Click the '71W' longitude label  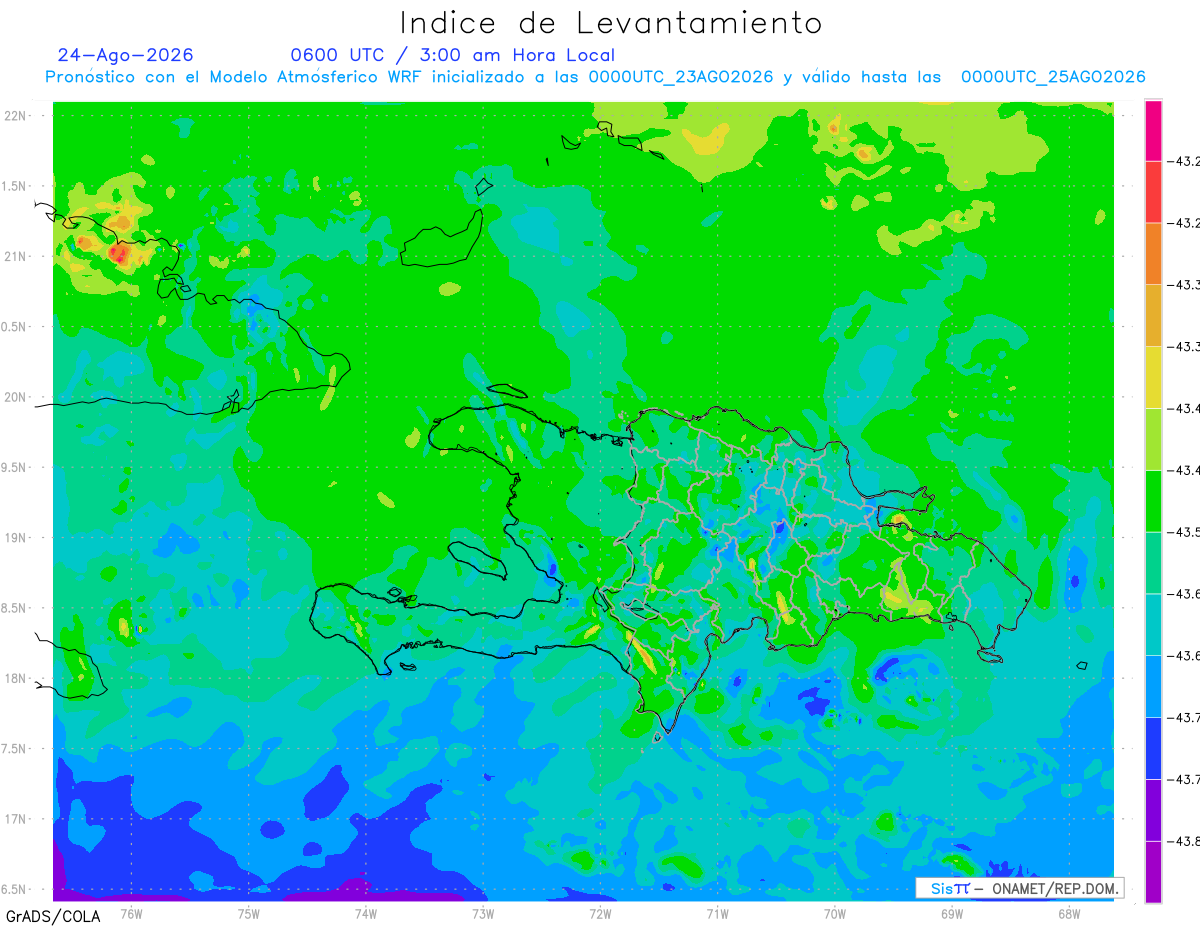pos(717,913)
